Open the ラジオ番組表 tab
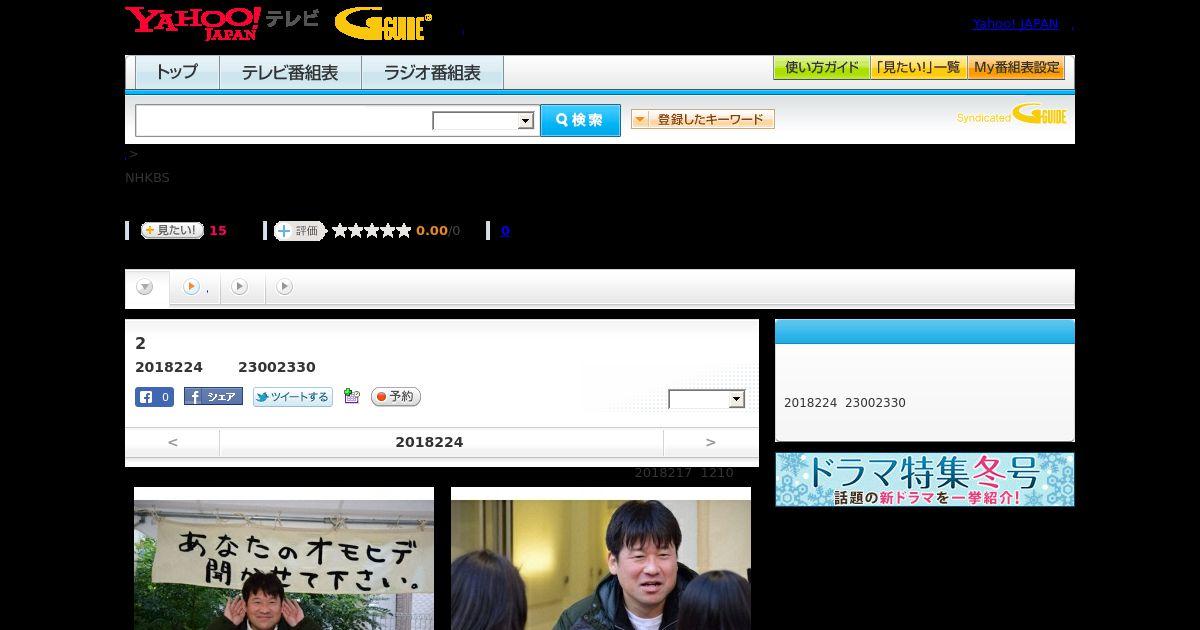Screen dimensions: 1200x630 (432, 73)
